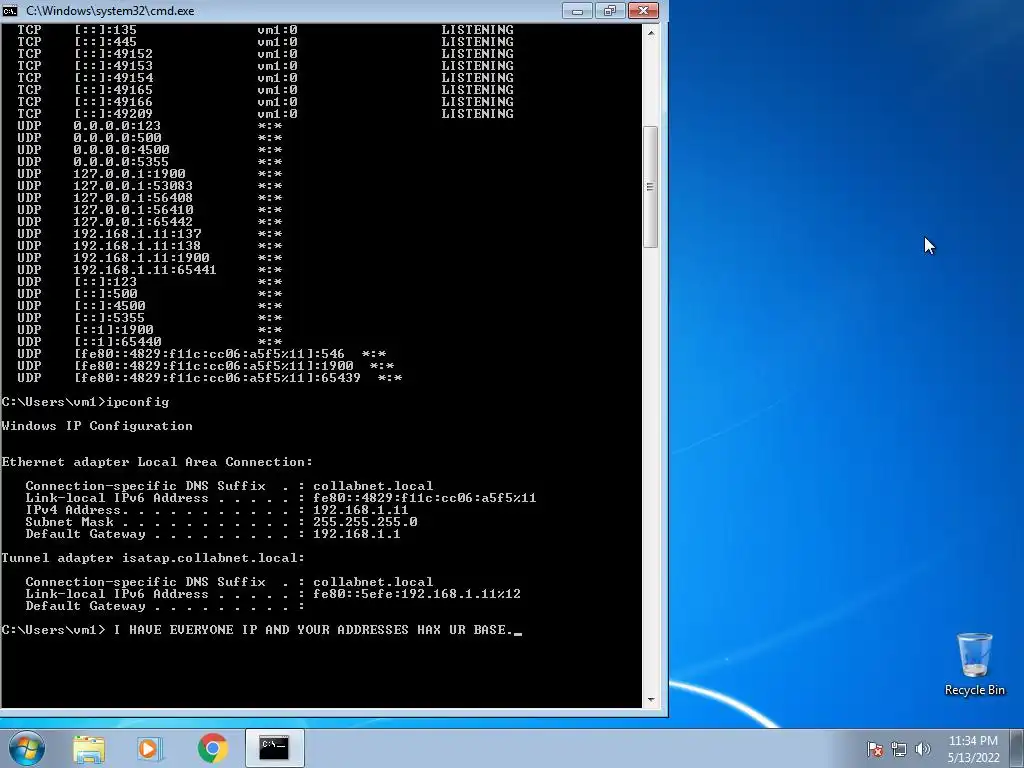Viewport: 1024px width, 768px height.
Task: Launch Windows Media Player from taskbar
Action: [x=150, y=748]
